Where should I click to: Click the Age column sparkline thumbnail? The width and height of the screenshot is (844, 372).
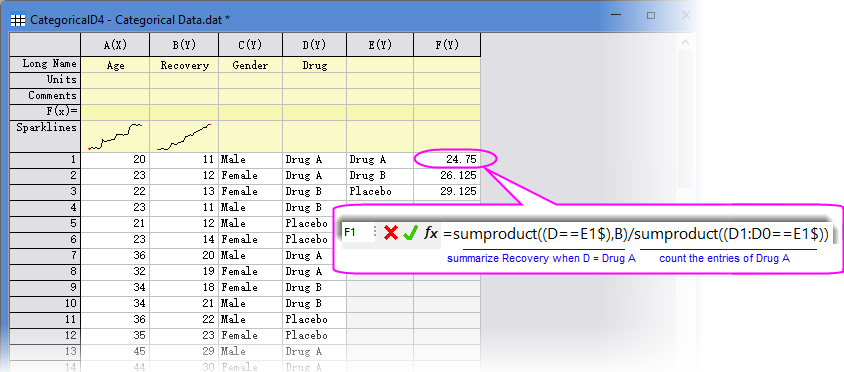(115, 136)
